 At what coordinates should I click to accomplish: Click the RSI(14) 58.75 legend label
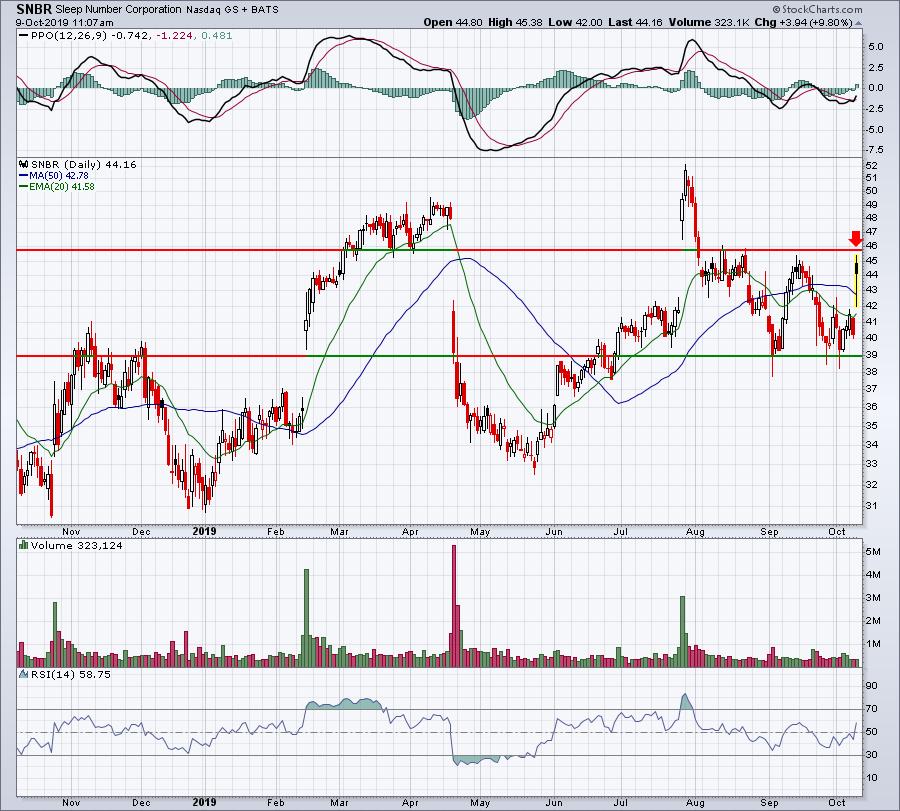tap(71, 674)
